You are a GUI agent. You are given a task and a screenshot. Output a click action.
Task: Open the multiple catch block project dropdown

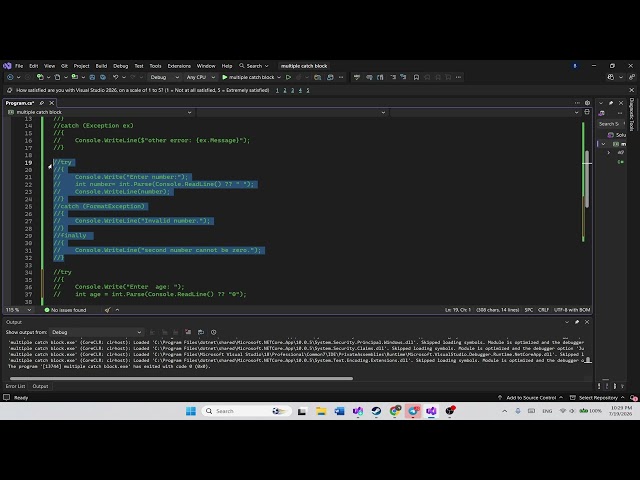100,112
